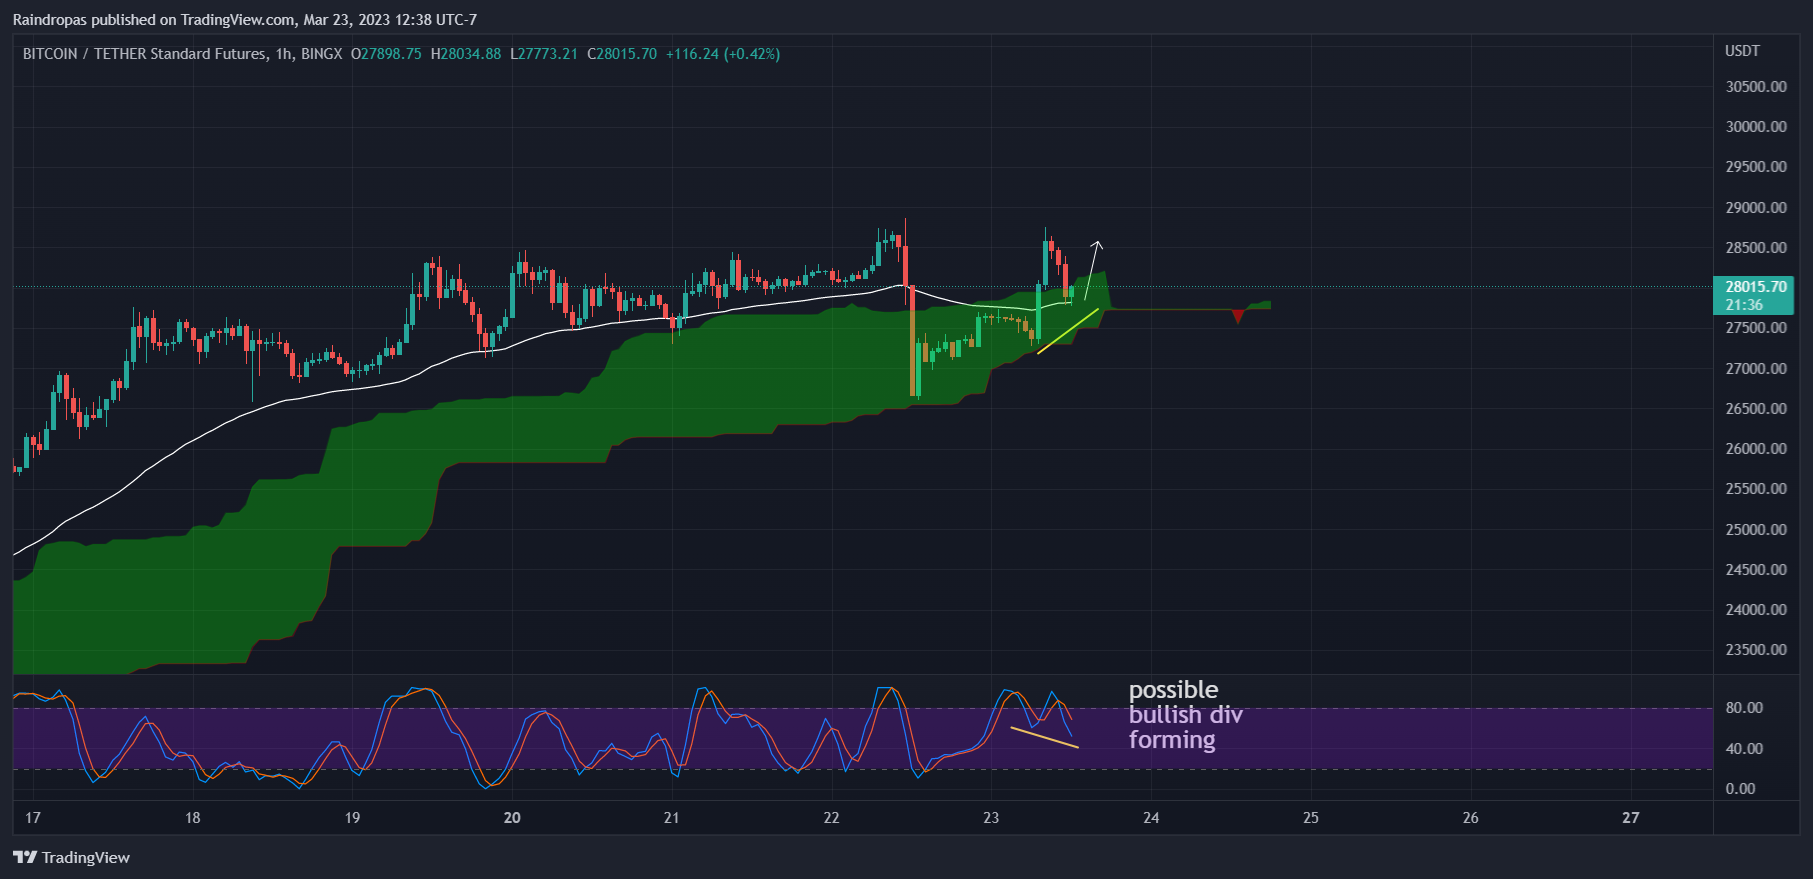Click date 17 on time axis
Image resolution: width=1813 pixels, height=879 pixels.
pyautogui.click(x=33, y=818)
